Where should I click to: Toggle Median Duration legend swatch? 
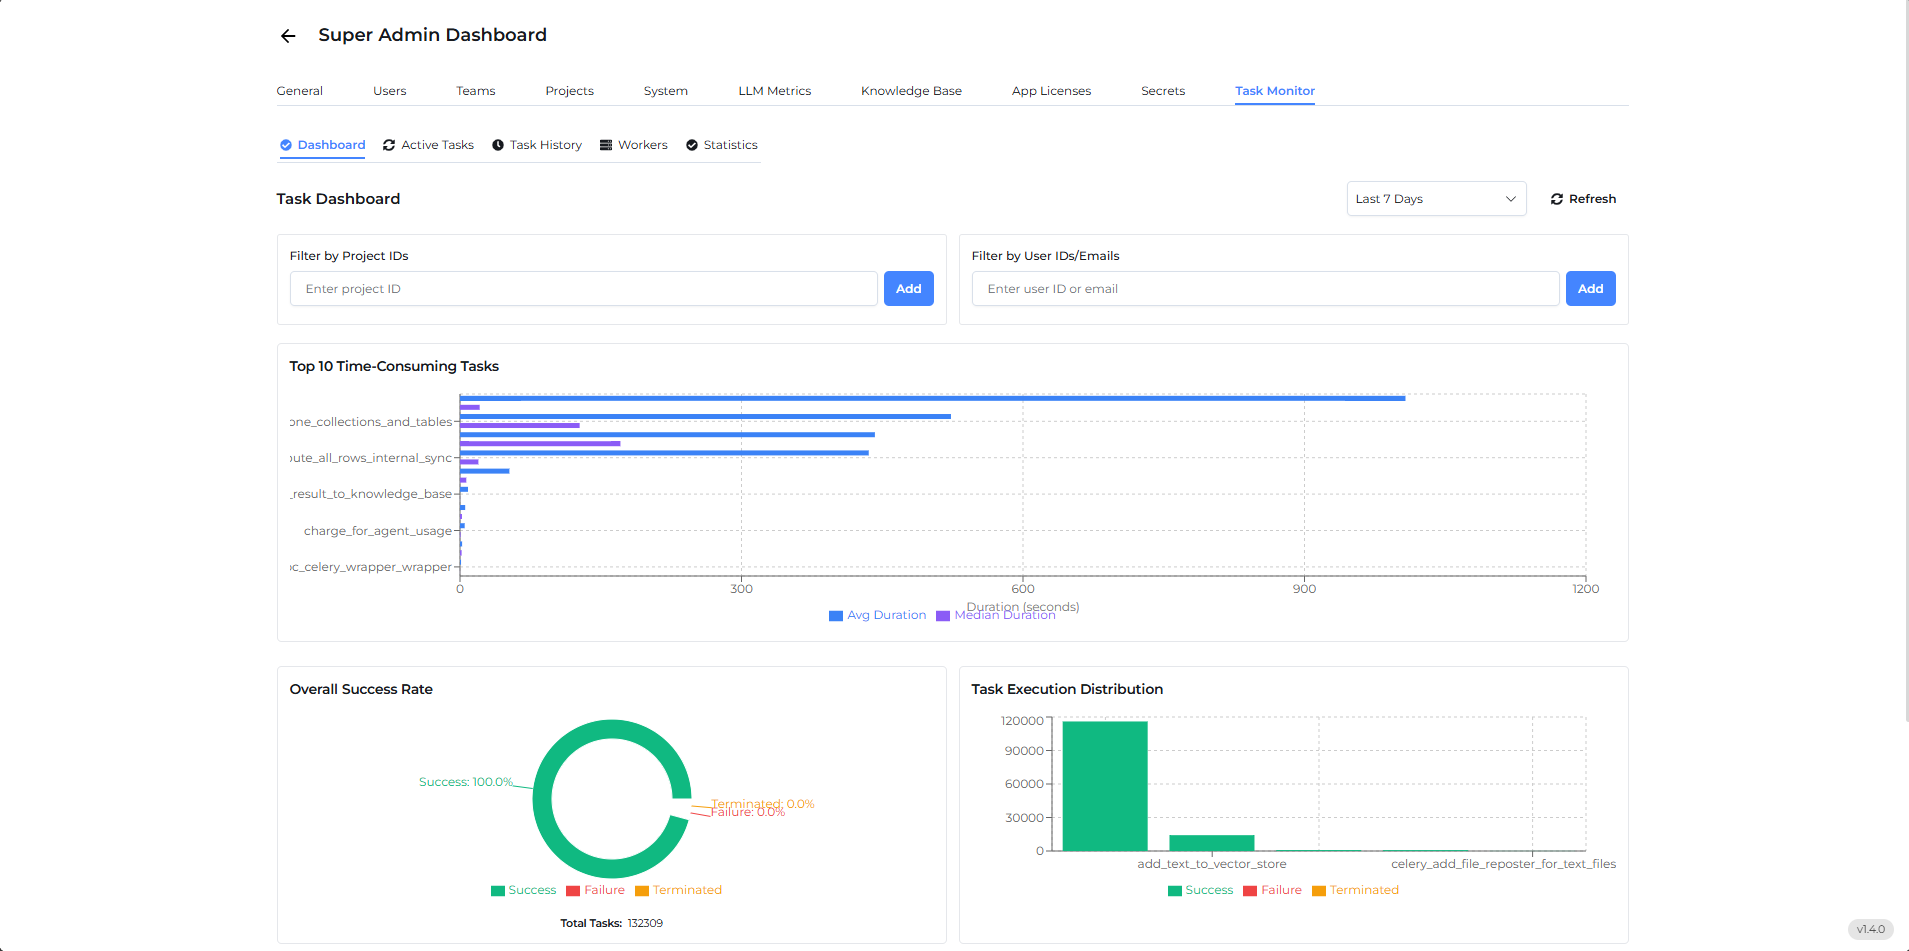[x=943, y=616]
